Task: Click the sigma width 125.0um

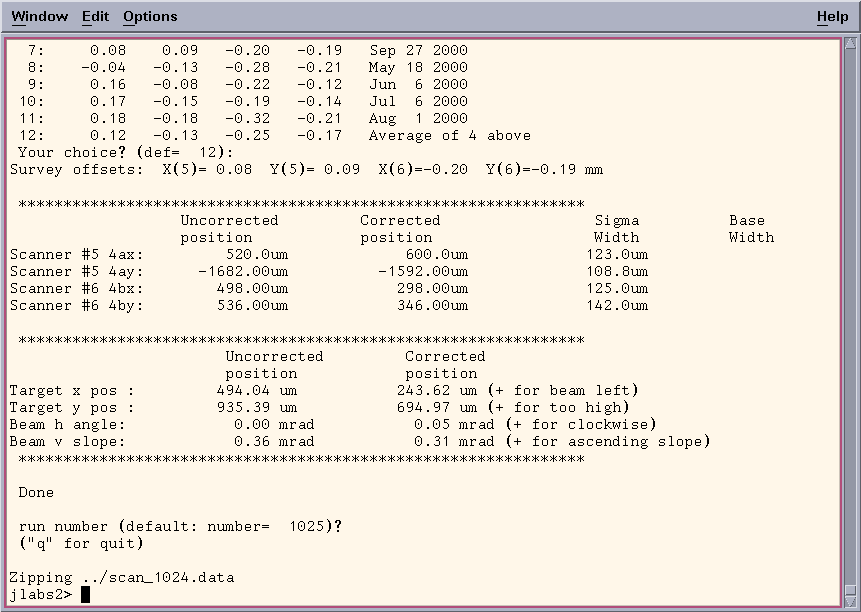Action: (x=617, y=289)
